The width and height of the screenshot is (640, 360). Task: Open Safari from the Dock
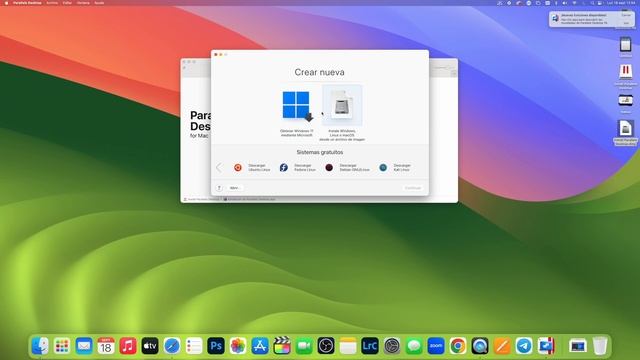tap(172, 346)
